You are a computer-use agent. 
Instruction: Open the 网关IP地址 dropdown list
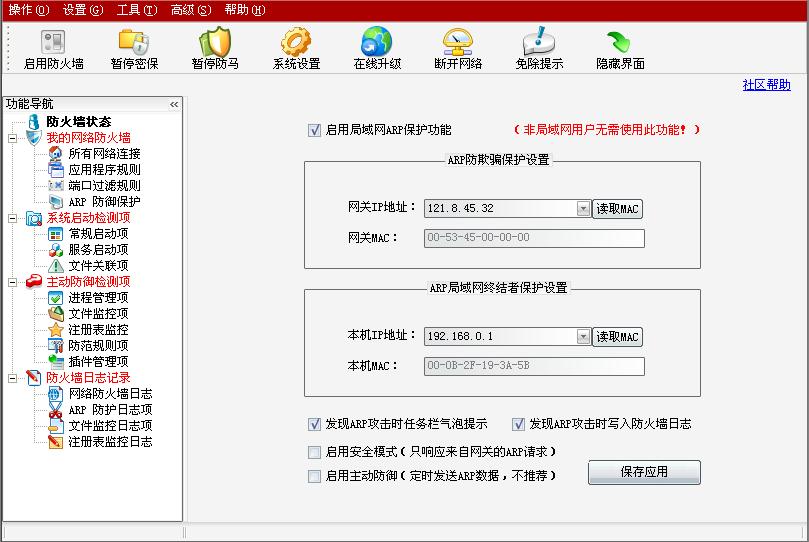click(583, 209)
